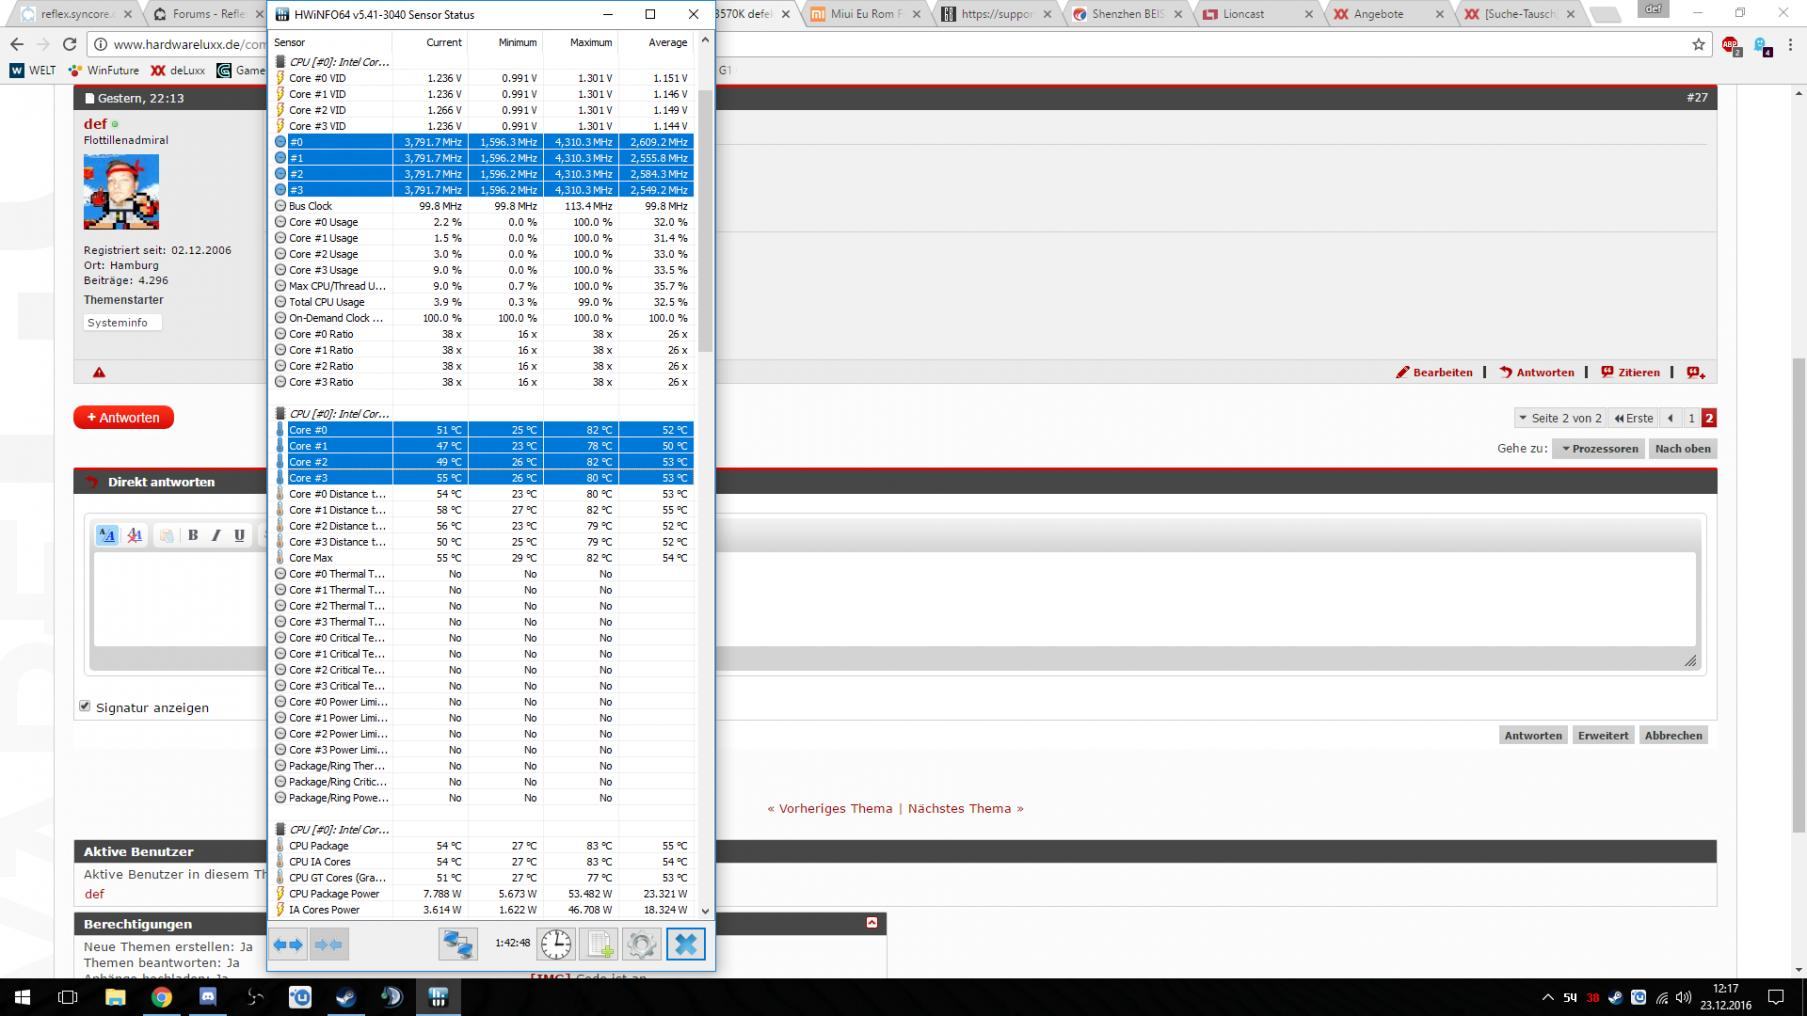The image size is (1807, 1016).
Task: Open HWiNFO remote network monitoring button
Action: 458,944
